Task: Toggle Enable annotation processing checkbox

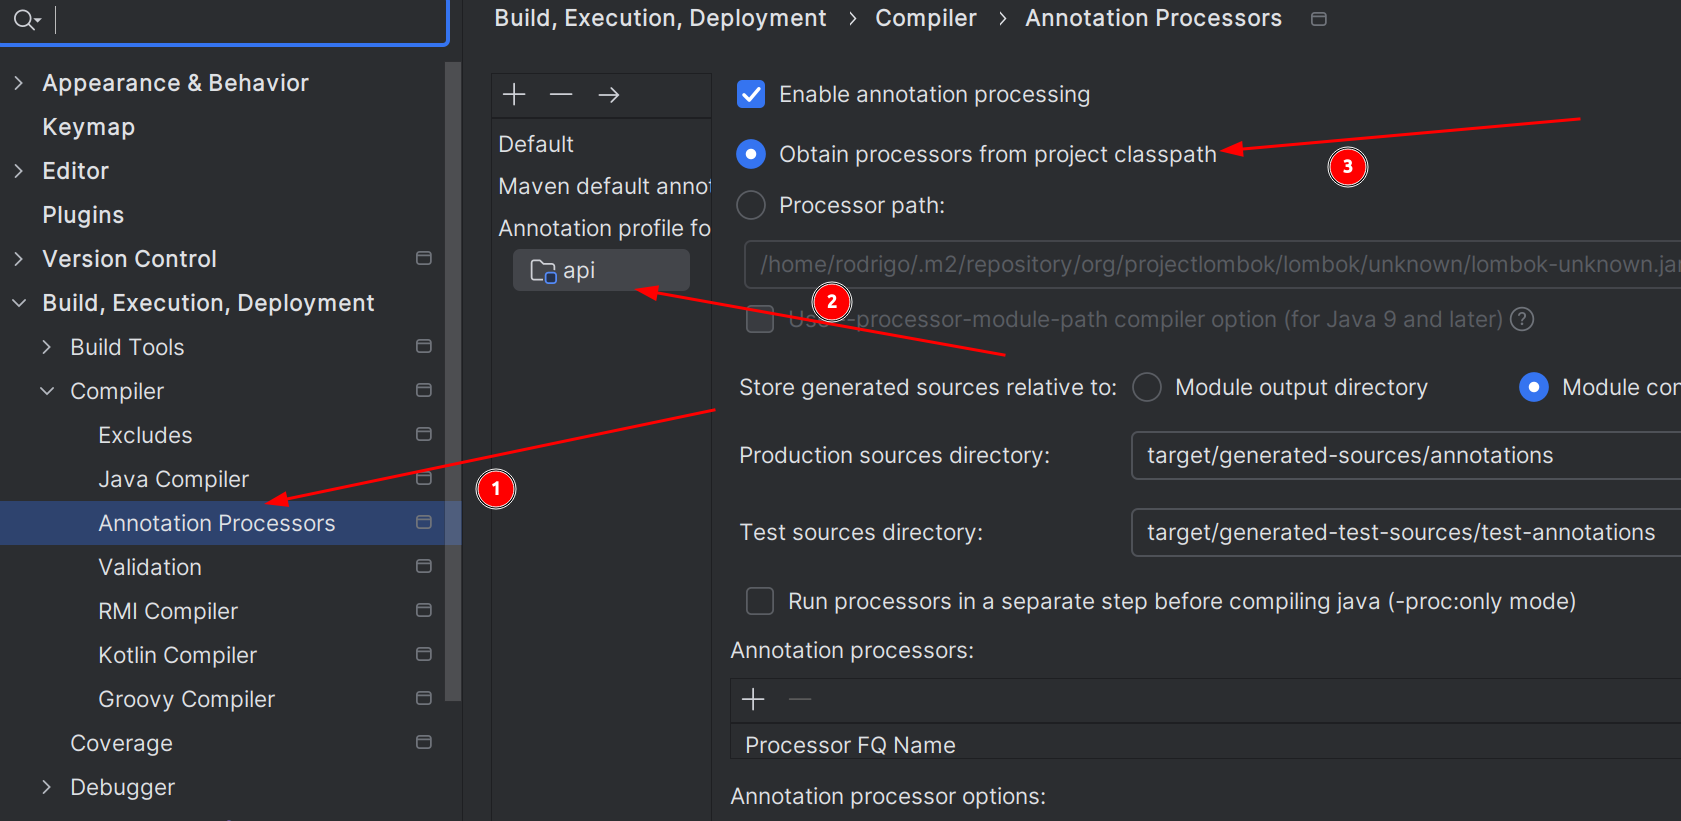Action: pos(751,94)
